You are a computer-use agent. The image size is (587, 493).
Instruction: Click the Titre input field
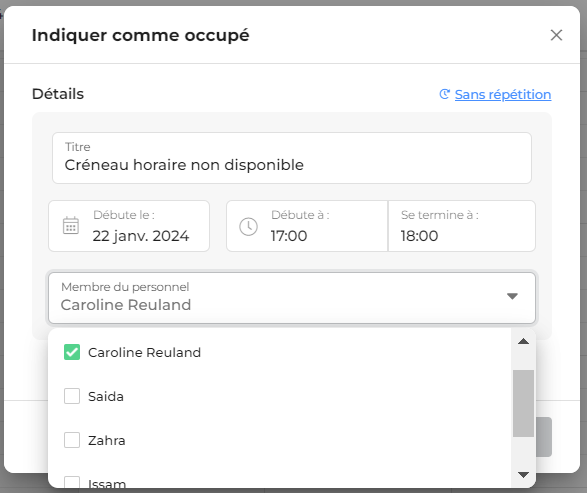pos(292,158)
